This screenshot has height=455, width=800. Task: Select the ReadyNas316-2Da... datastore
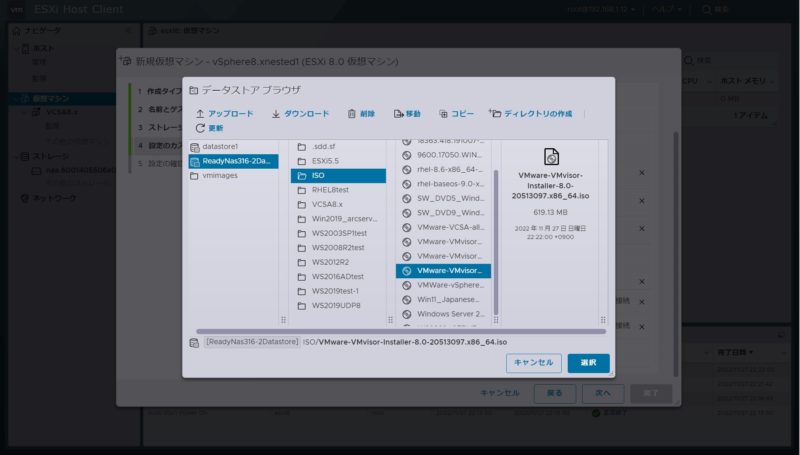(233, 161)
